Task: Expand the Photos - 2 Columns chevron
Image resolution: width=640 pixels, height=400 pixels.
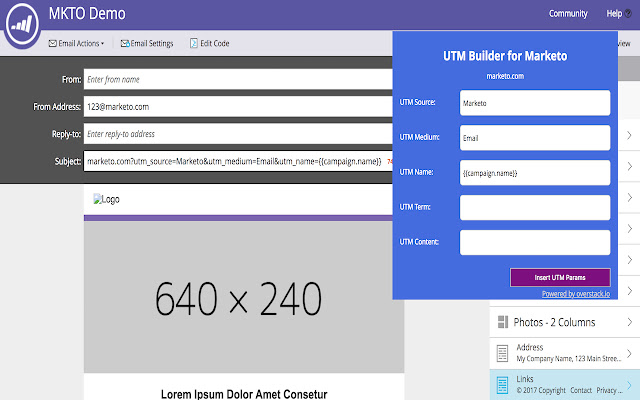Action: click(x=629, y=322)
